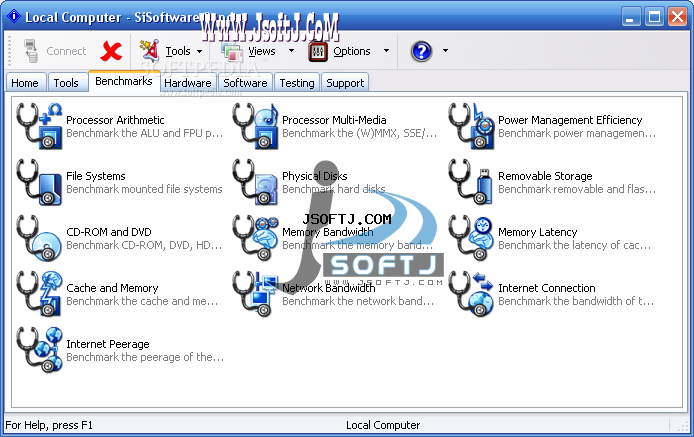694x437 pixels.
Task: Click the Connect computer icon
Action: pos(31,51)
